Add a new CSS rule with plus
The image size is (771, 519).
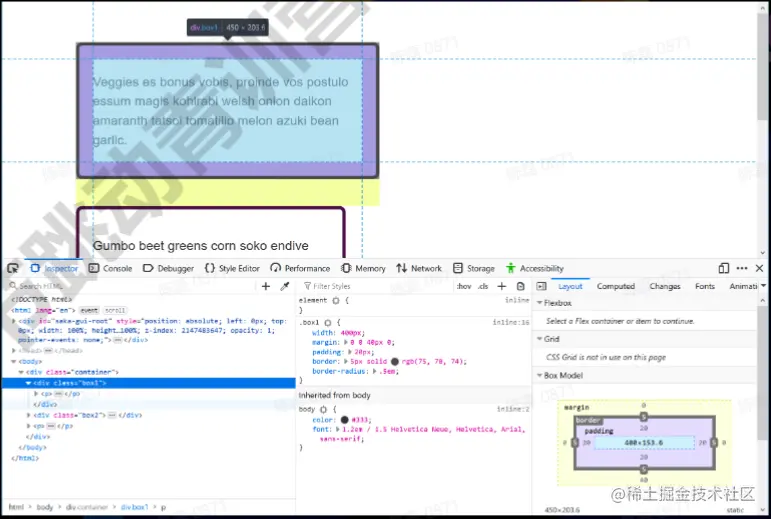pos(502,286)
